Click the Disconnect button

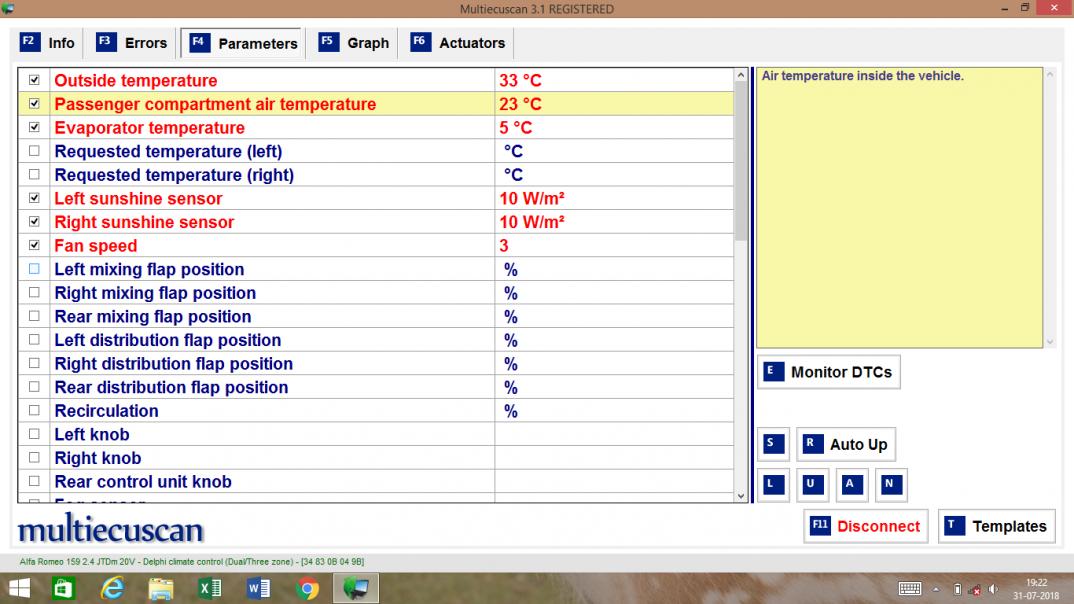[866, 526]
